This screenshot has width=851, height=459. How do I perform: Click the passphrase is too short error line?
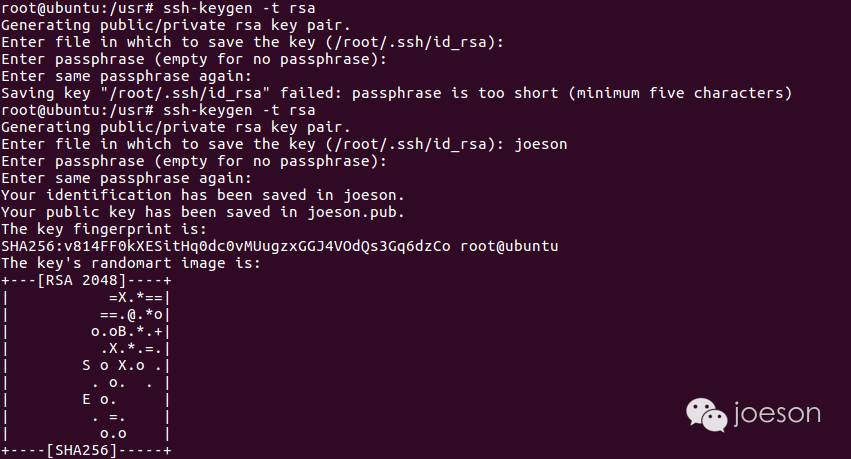396,93
